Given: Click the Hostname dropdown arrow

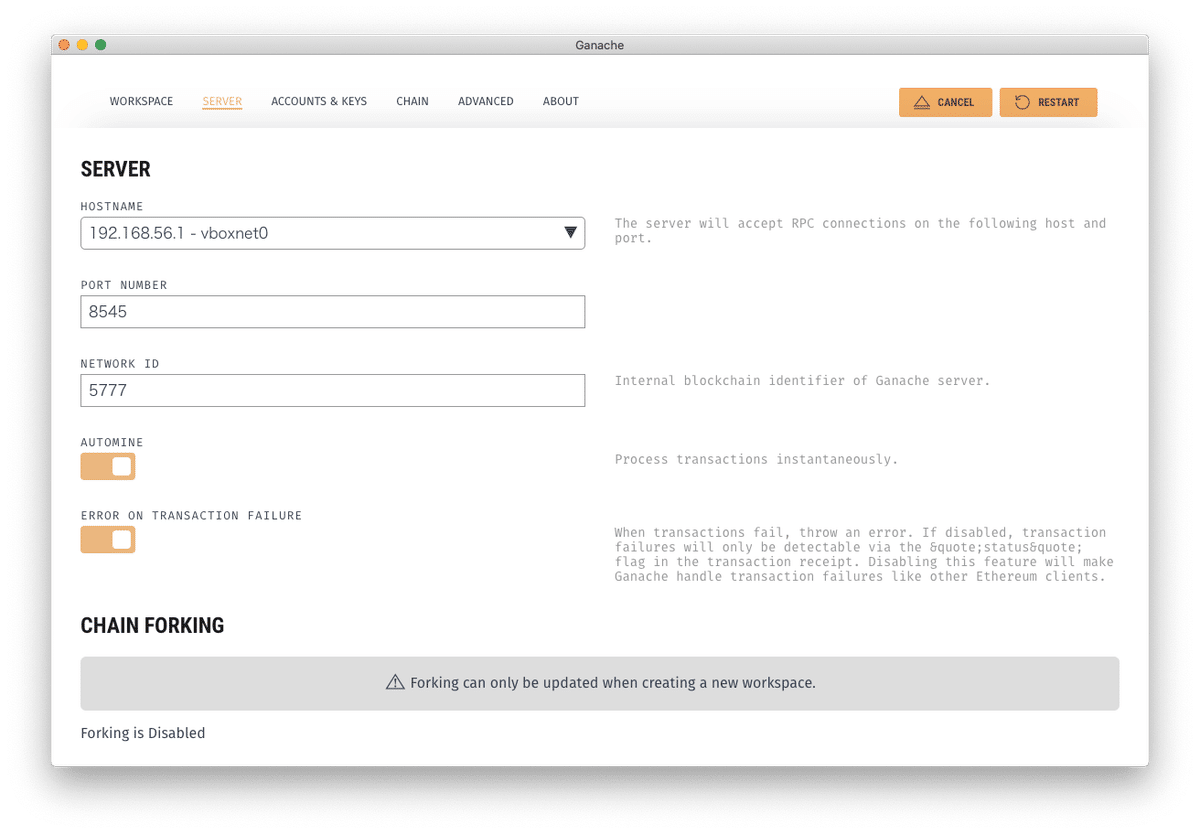Looking at the screenshot, I should [570, 233].
